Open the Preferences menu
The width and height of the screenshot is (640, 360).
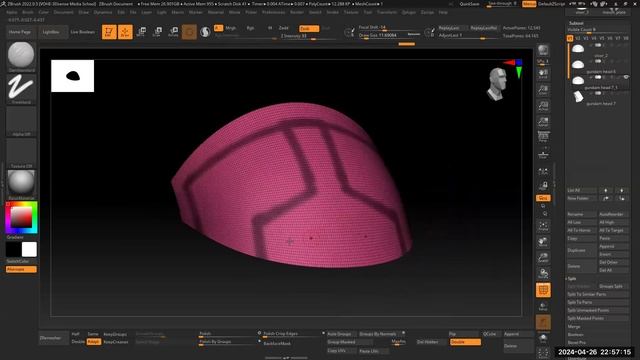pos(273,12)
